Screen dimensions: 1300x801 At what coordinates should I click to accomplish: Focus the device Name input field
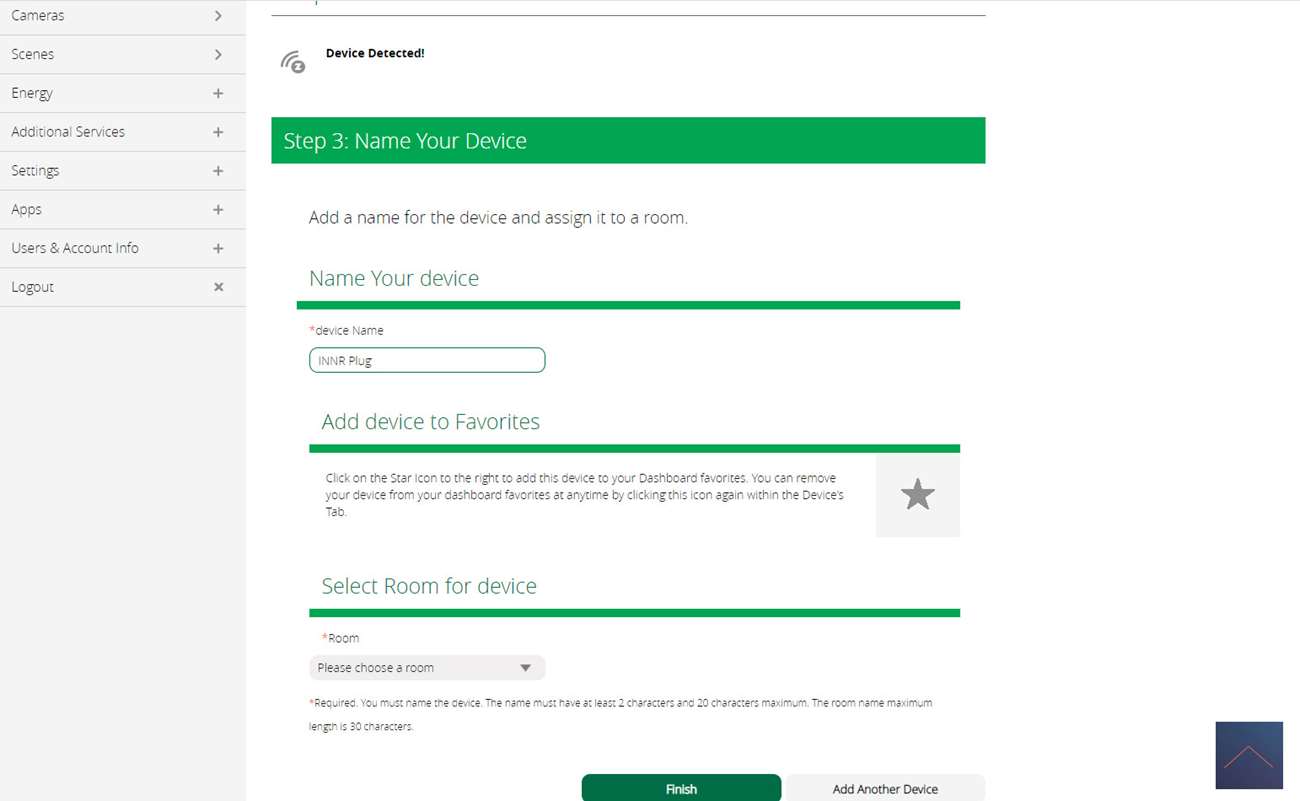[427, 360]
